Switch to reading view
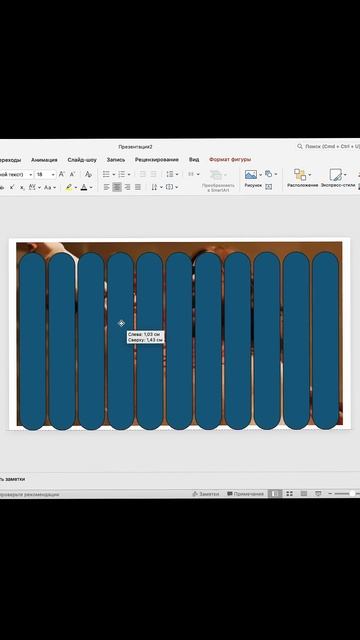 304,494
